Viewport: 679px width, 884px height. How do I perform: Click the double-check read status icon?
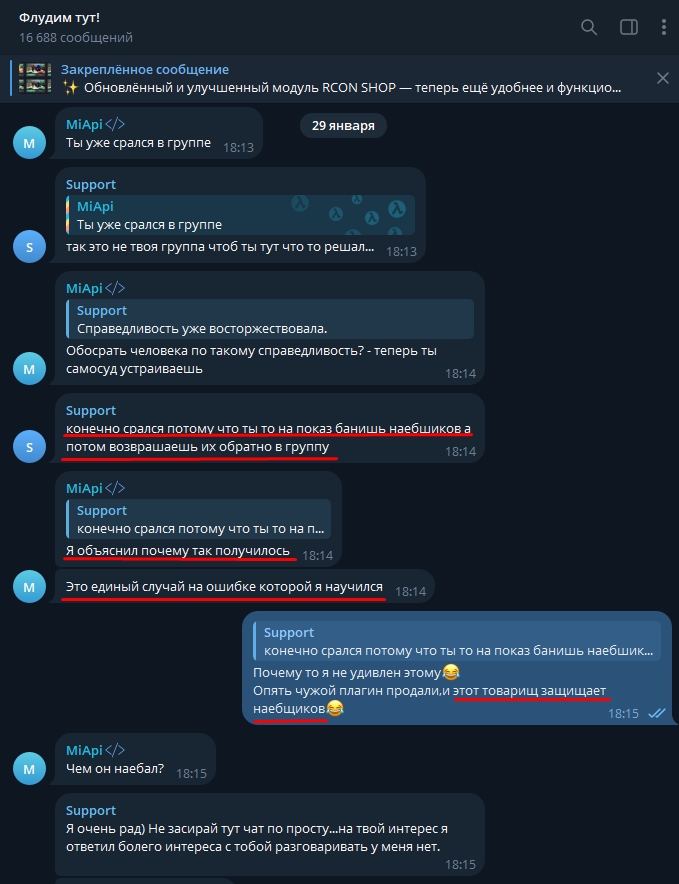pos(656,713)
